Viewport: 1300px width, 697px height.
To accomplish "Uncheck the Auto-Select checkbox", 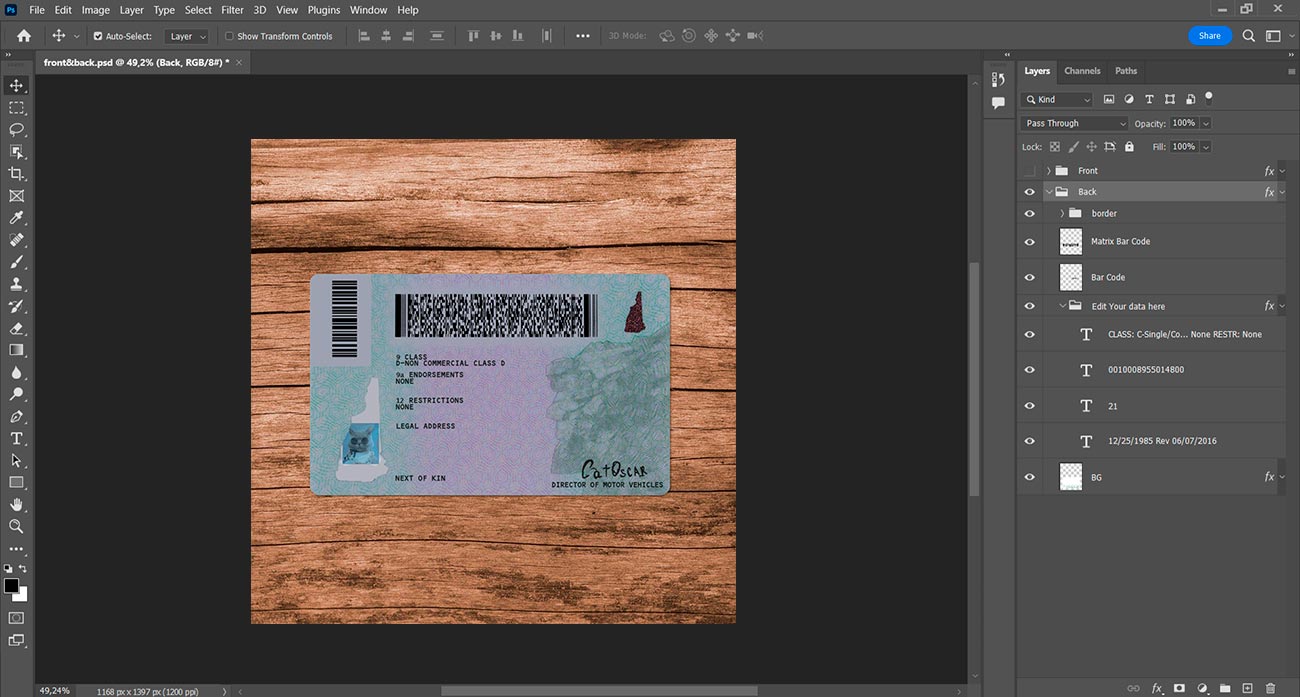I will 98,36.
